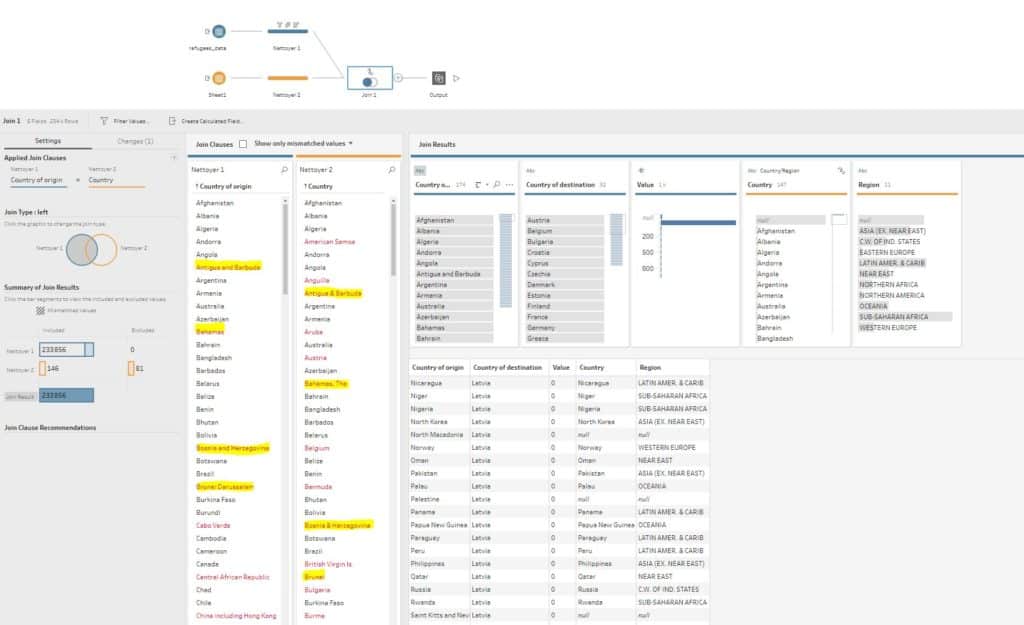Viewport: 1024px width, 625px height.
Task: Select the refugees_data input step icon
Action: (219, 31)
